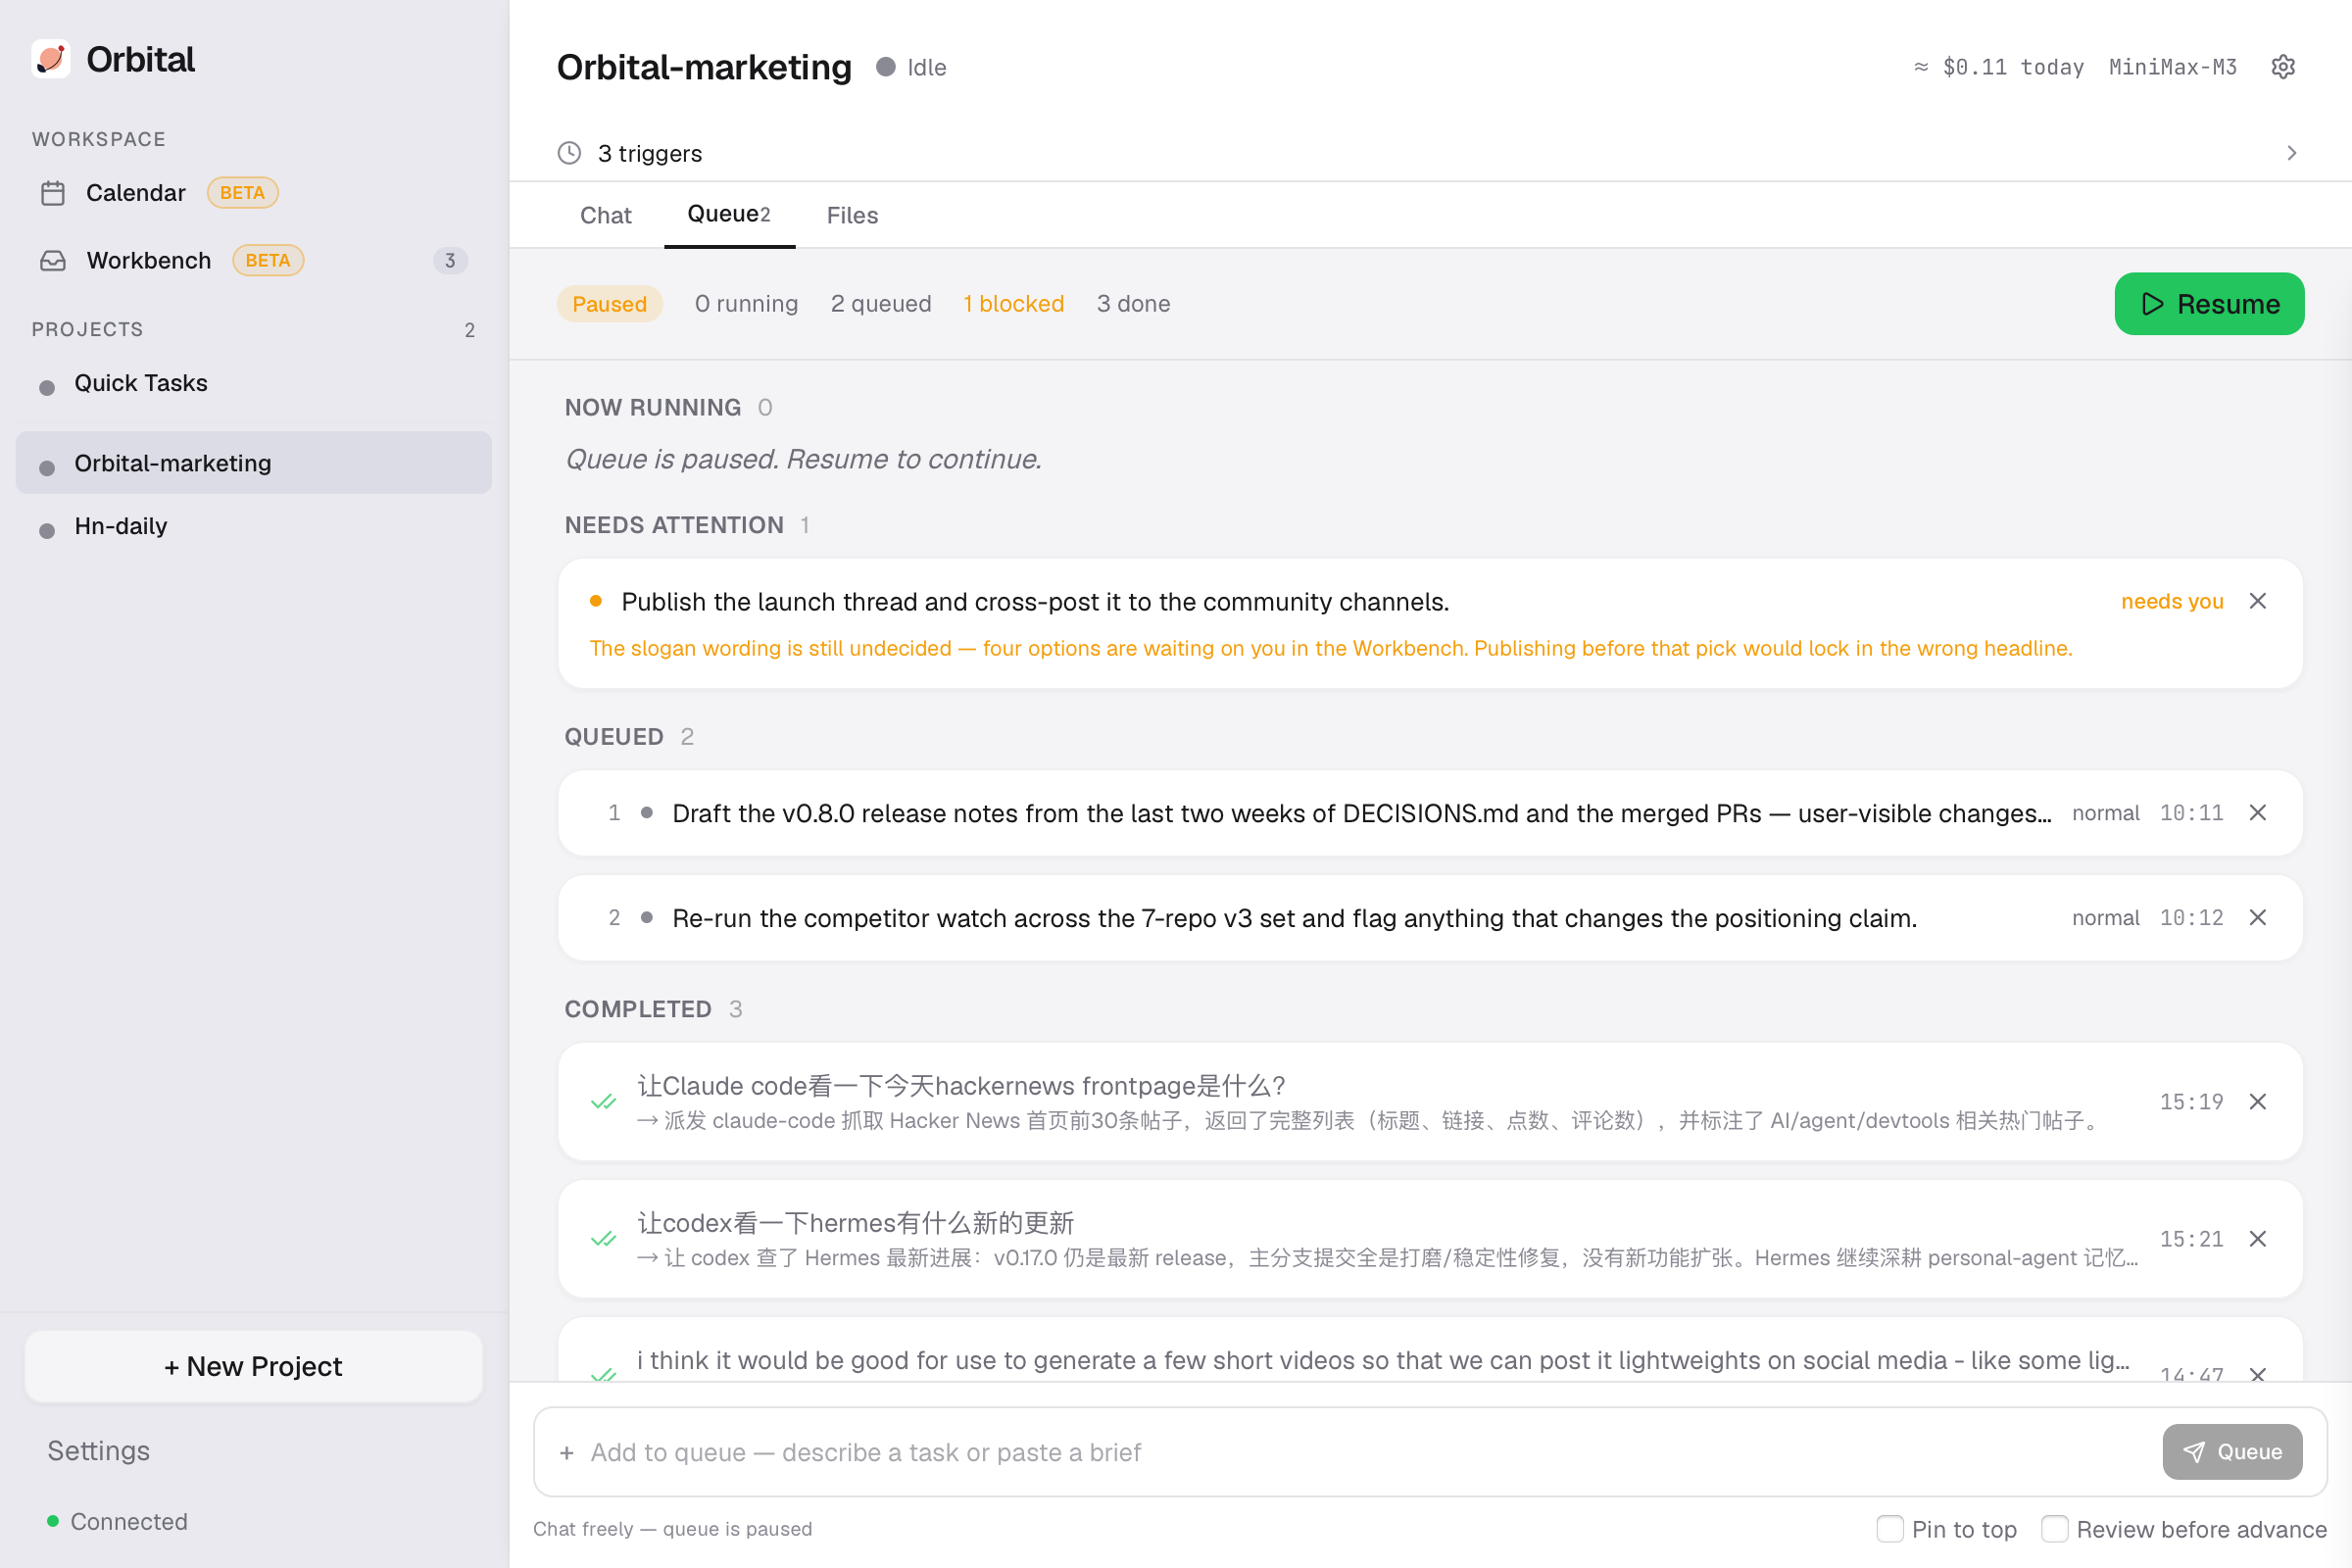This screenshot has width=2352, height=1568.
Task: Click the 1 blocked counter
Action: pyautogui.click(x=1013, y=304)
